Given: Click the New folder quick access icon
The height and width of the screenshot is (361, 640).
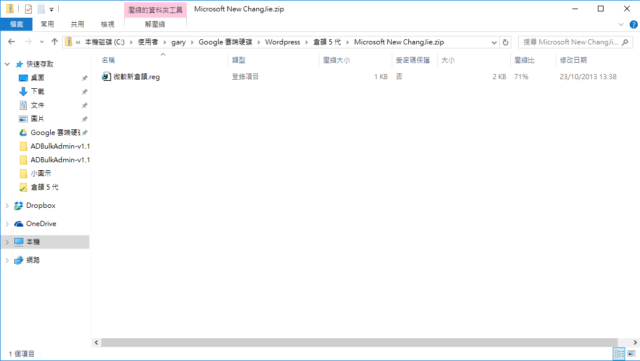Looking at the screenshot, I should click(41, 9).
